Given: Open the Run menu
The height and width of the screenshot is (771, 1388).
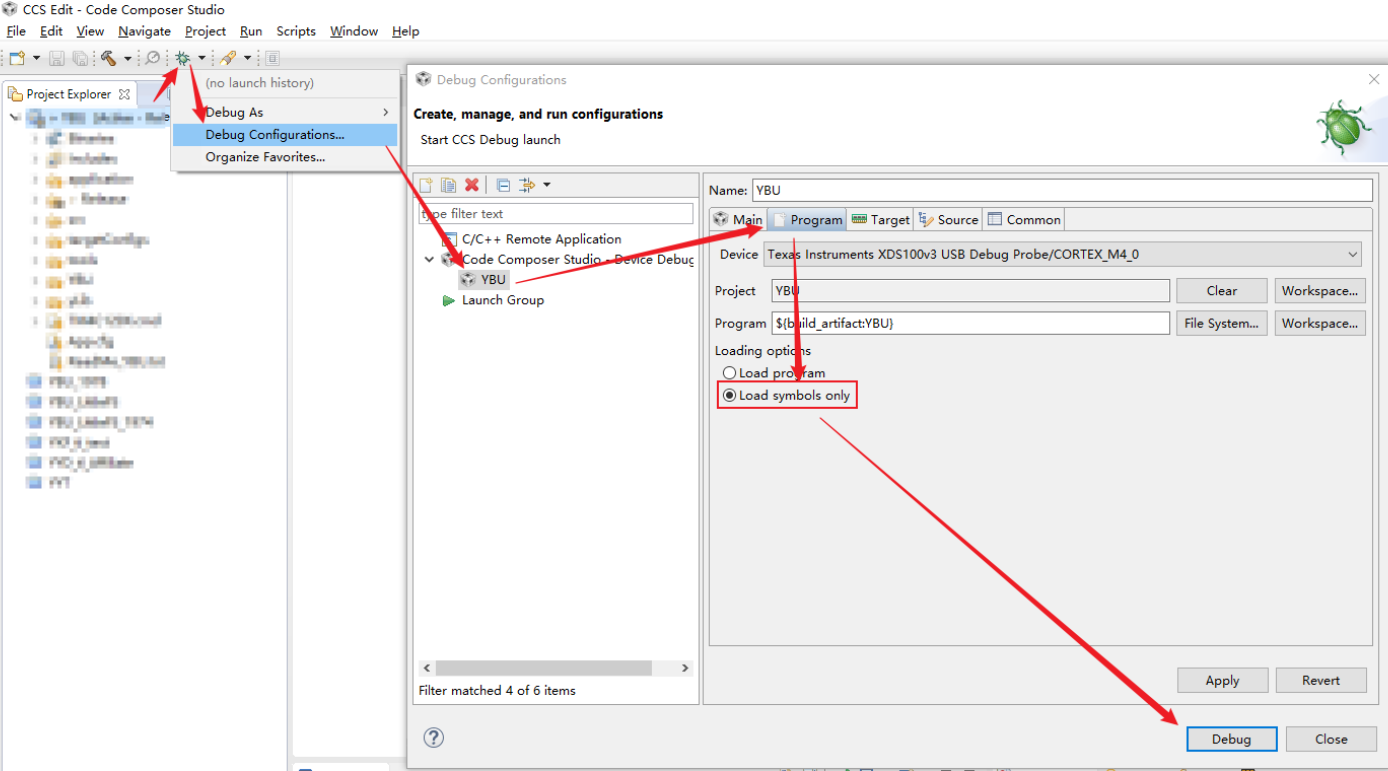Looking at the screenshot, I should click(251, 31).
